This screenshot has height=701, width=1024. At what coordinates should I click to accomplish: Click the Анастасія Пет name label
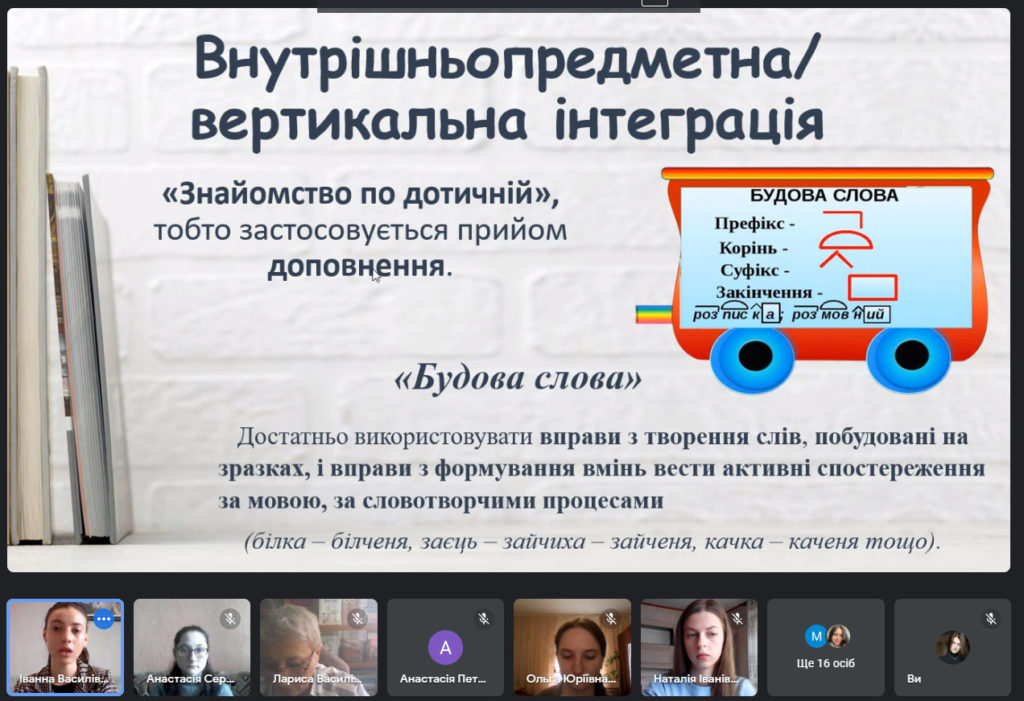click(443, 679)
